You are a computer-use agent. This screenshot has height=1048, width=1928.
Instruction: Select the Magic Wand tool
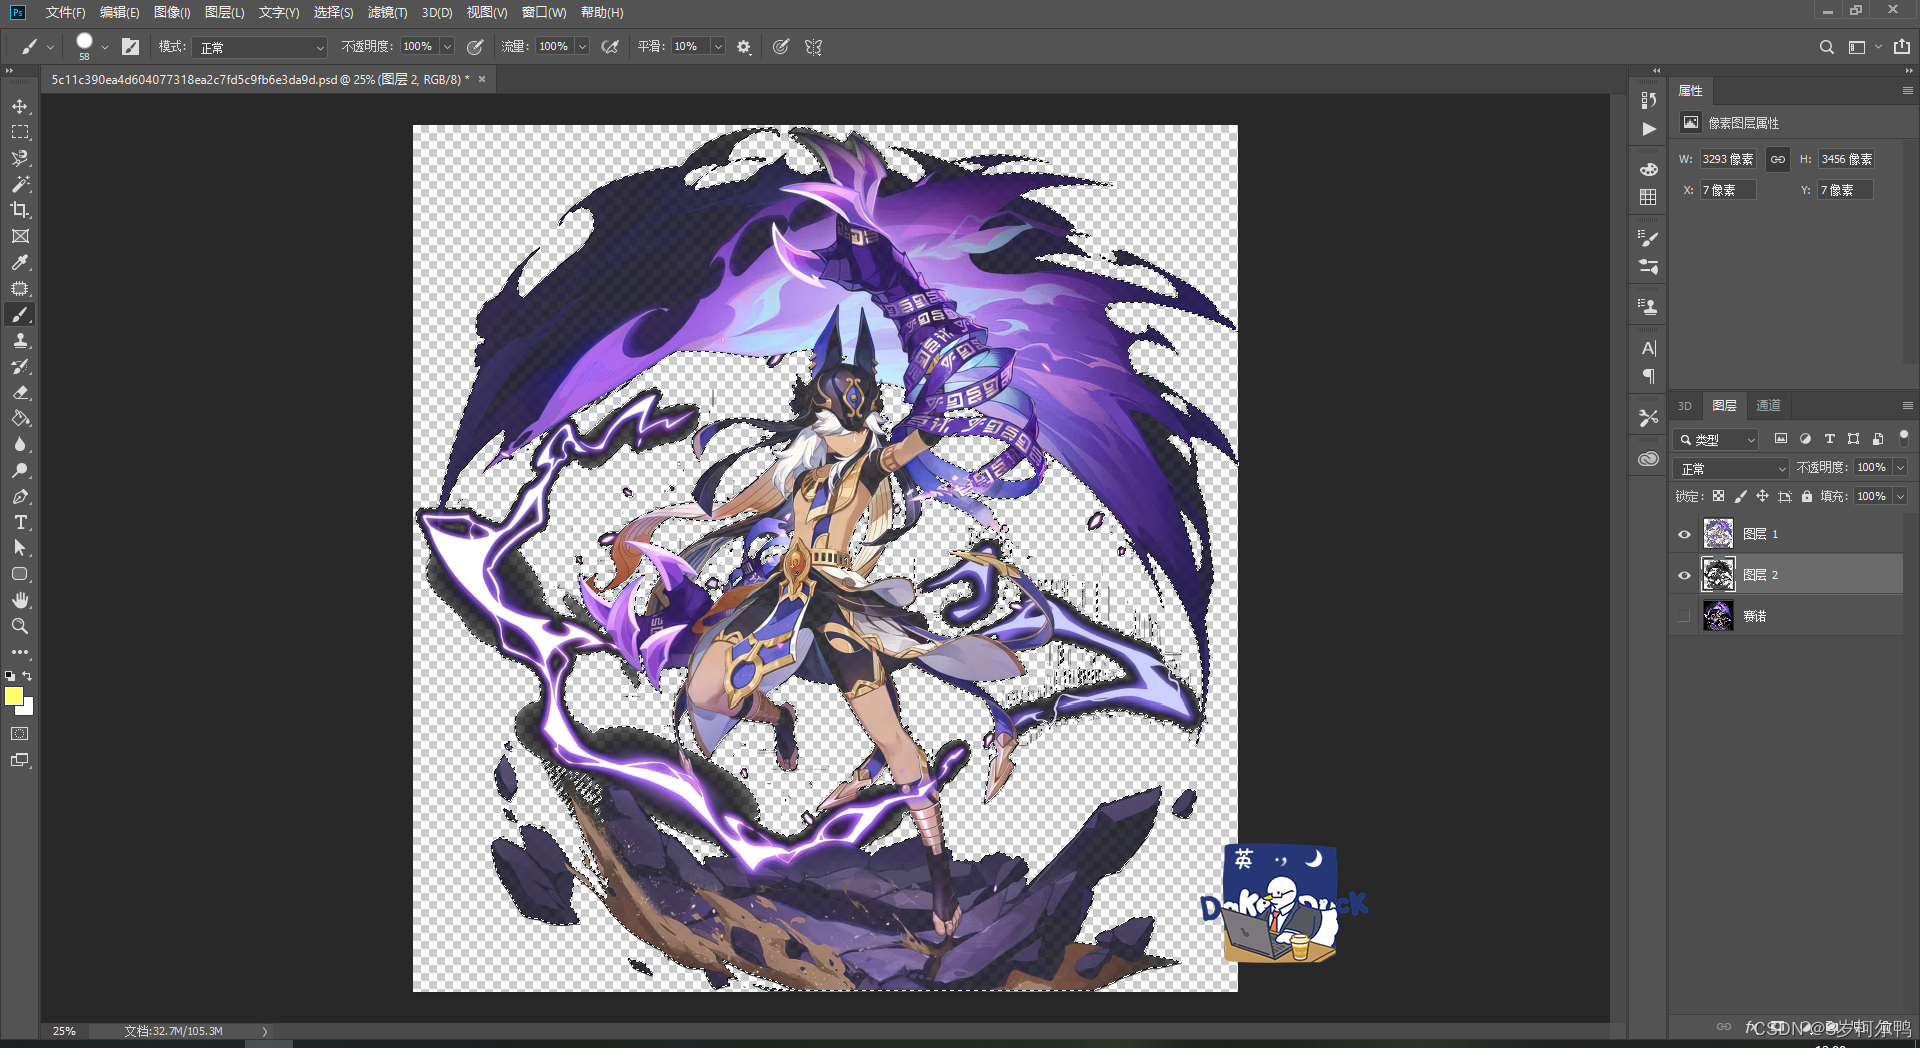20,184
